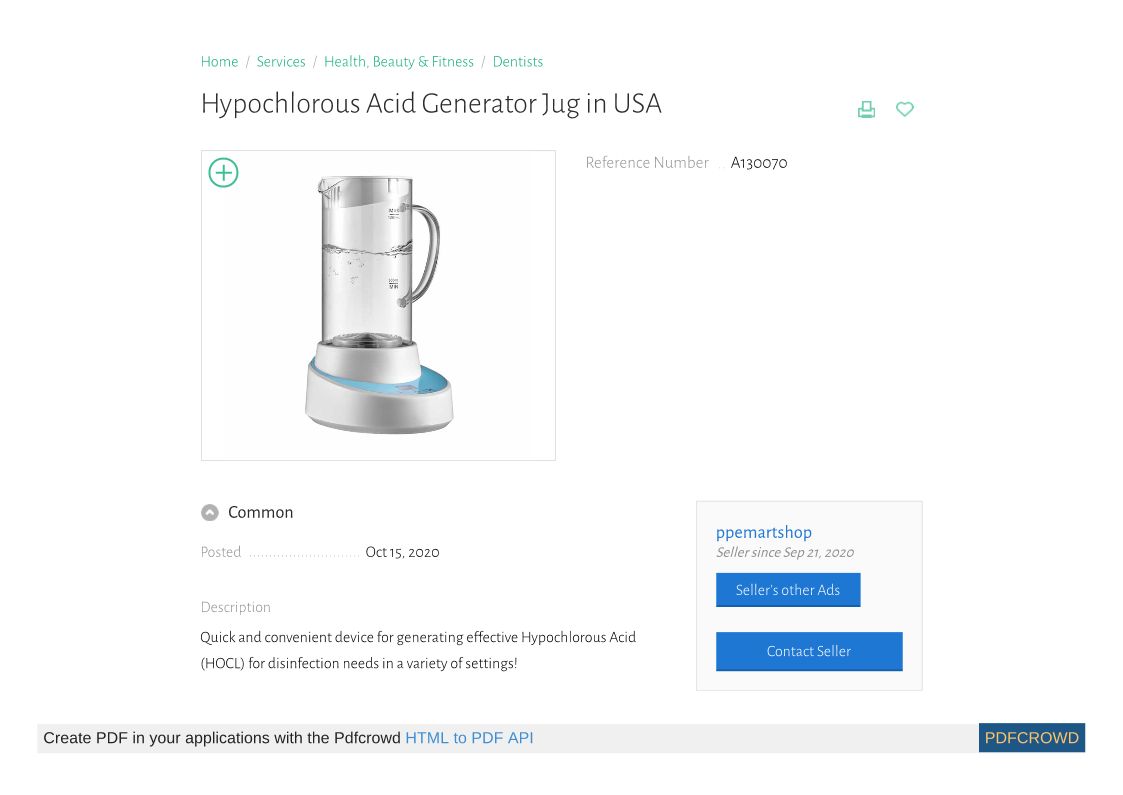Click reference number A130070

[x=759, y=163]
